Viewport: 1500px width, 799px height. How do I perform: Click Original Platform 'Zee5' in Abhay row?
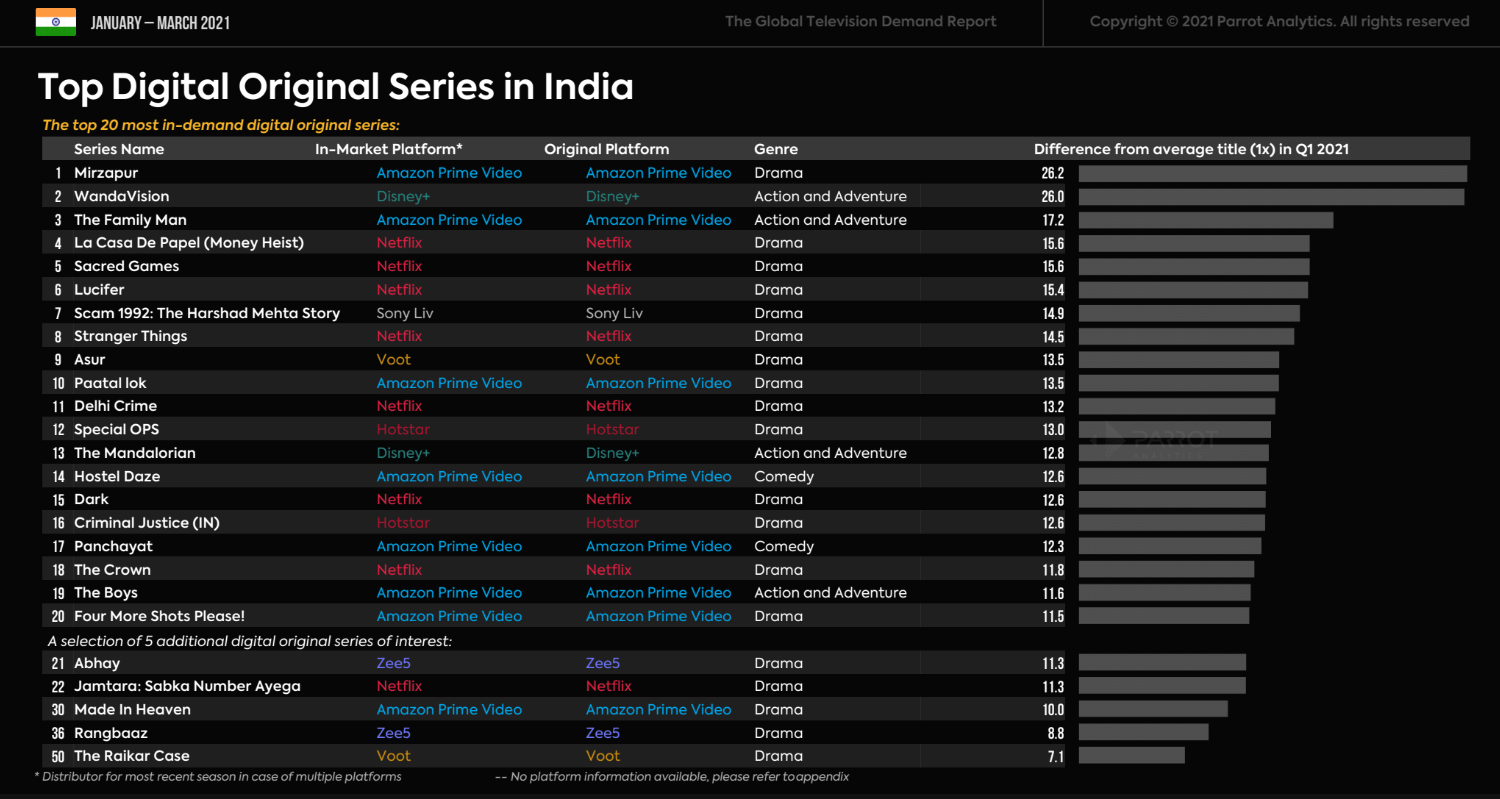[603, 663]
